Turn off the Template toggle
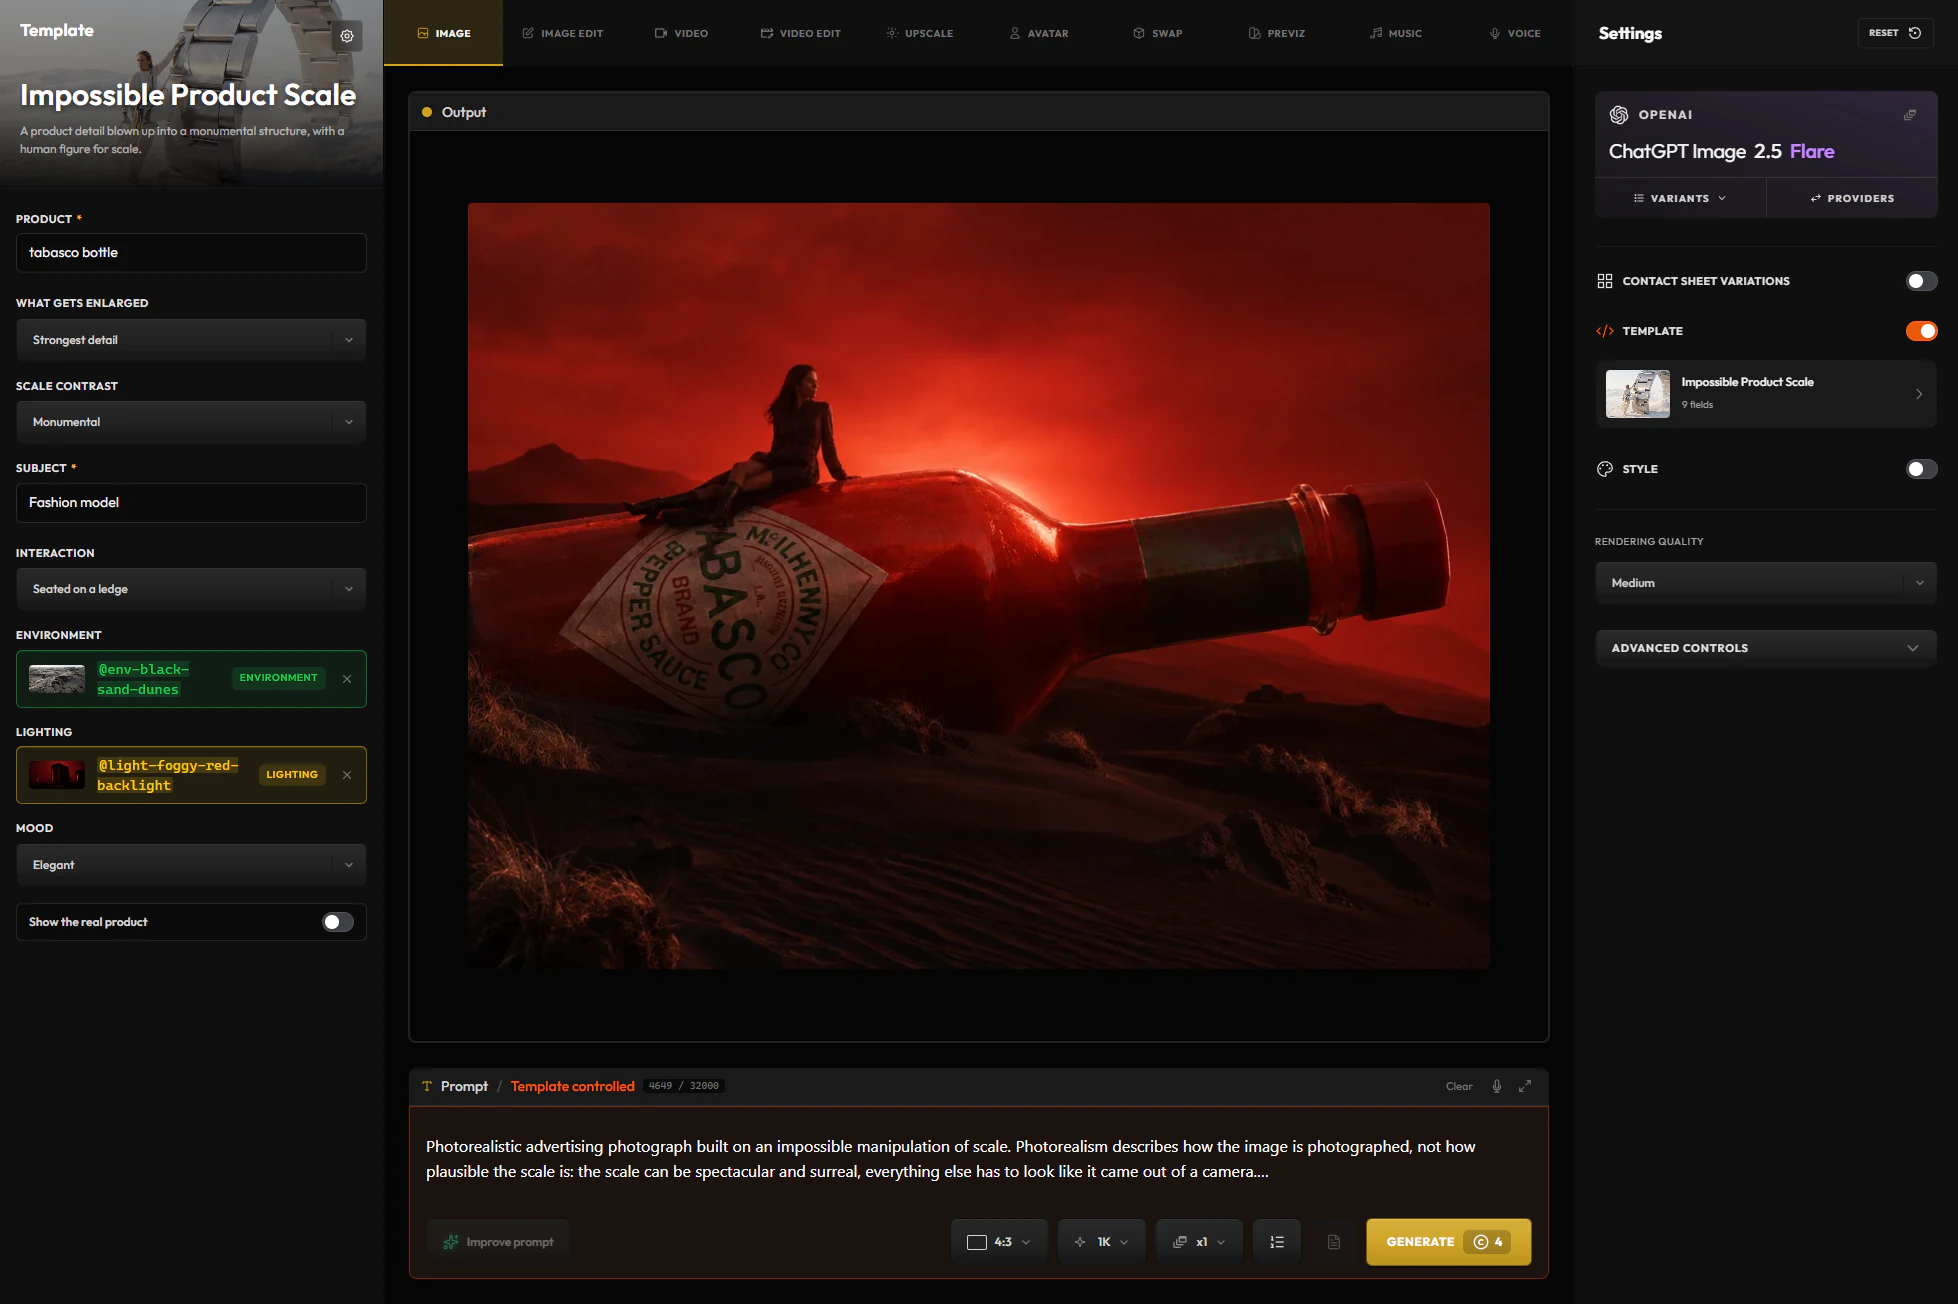The image size is (1958, 1304). 1921,331
